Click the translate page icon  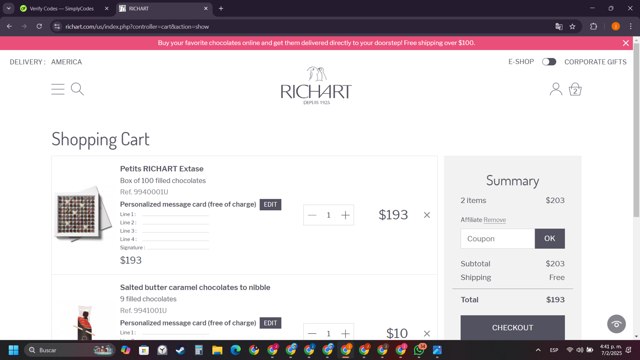[559, 27]
